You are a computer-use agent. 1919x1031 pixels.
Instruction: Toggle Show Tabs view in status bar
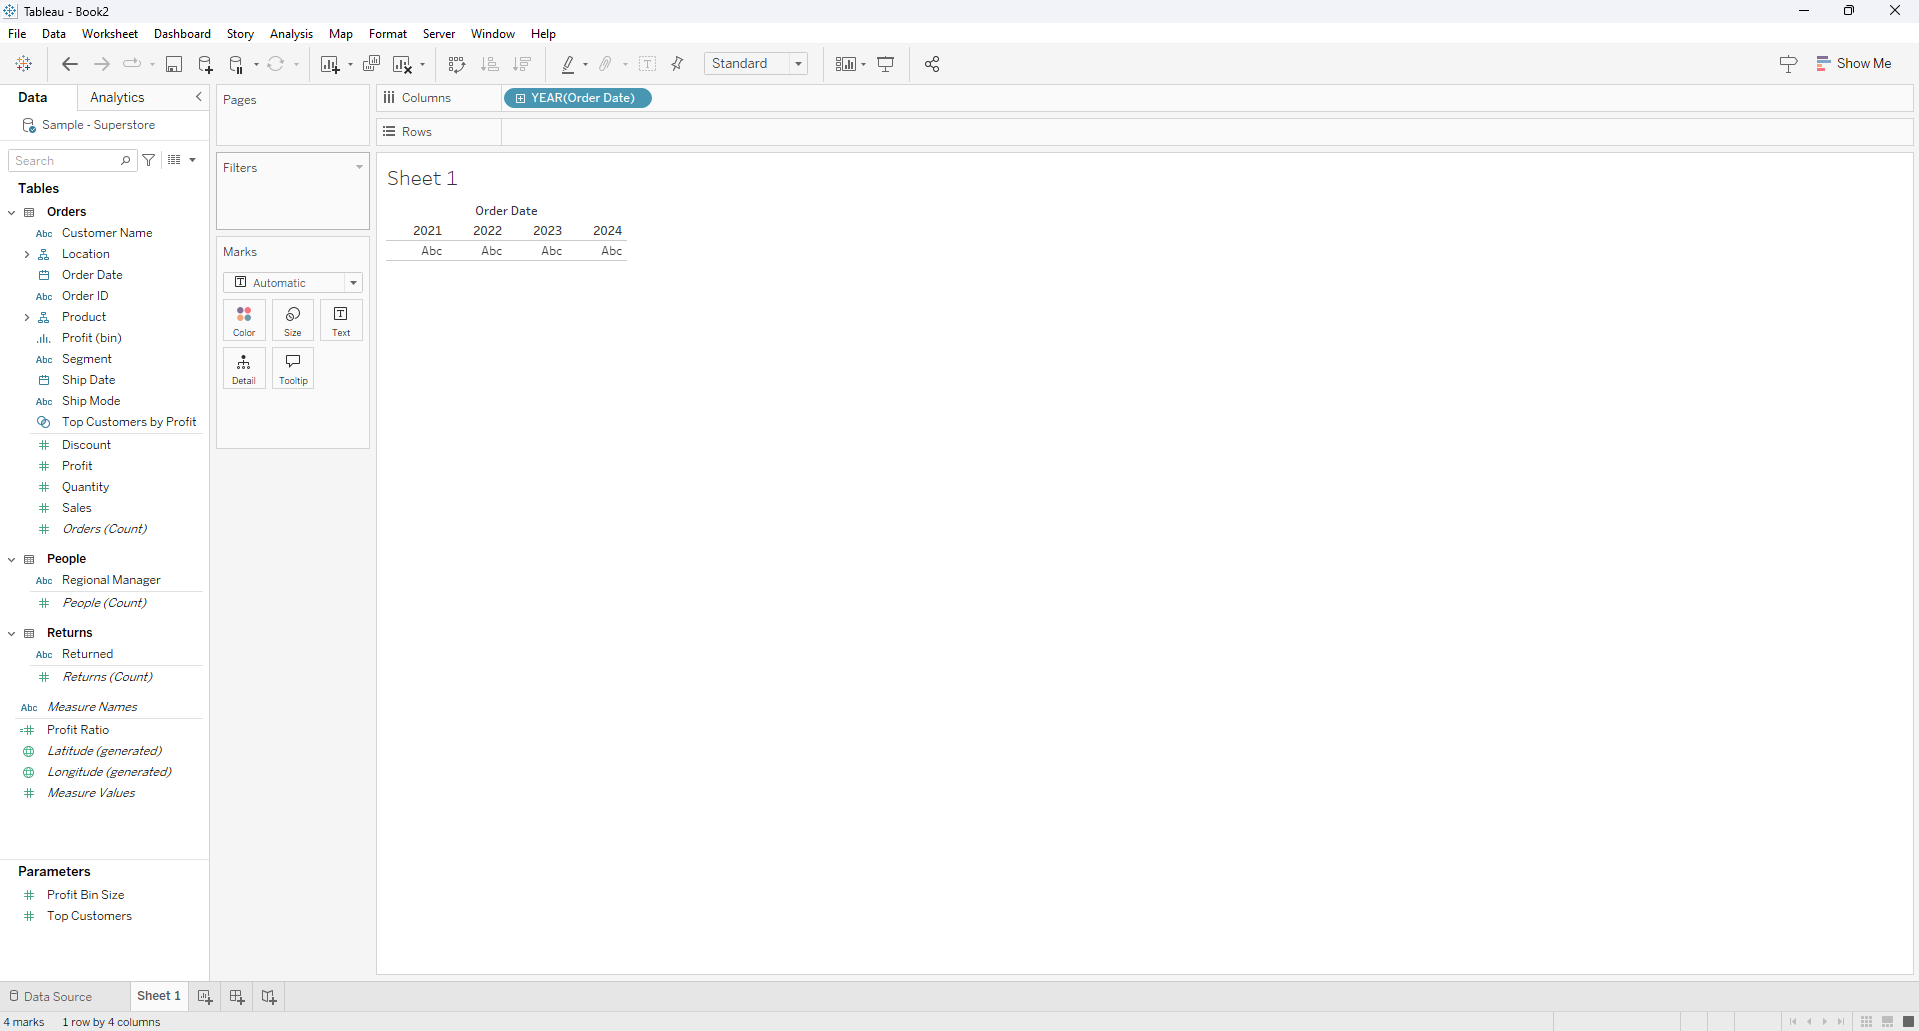(1908, 1022)
